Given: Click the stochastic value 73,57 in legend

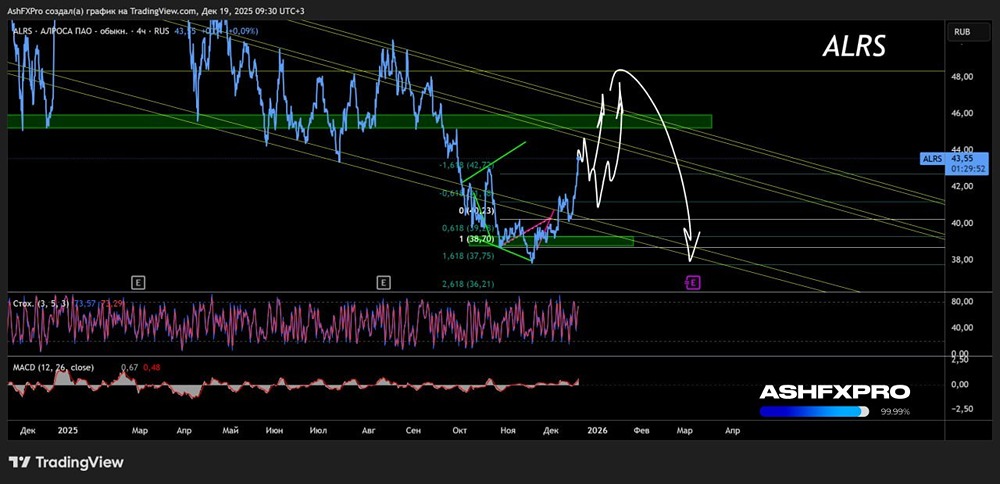Looking at the screenshot, I should pyautogui.click(x=84, y=303).
